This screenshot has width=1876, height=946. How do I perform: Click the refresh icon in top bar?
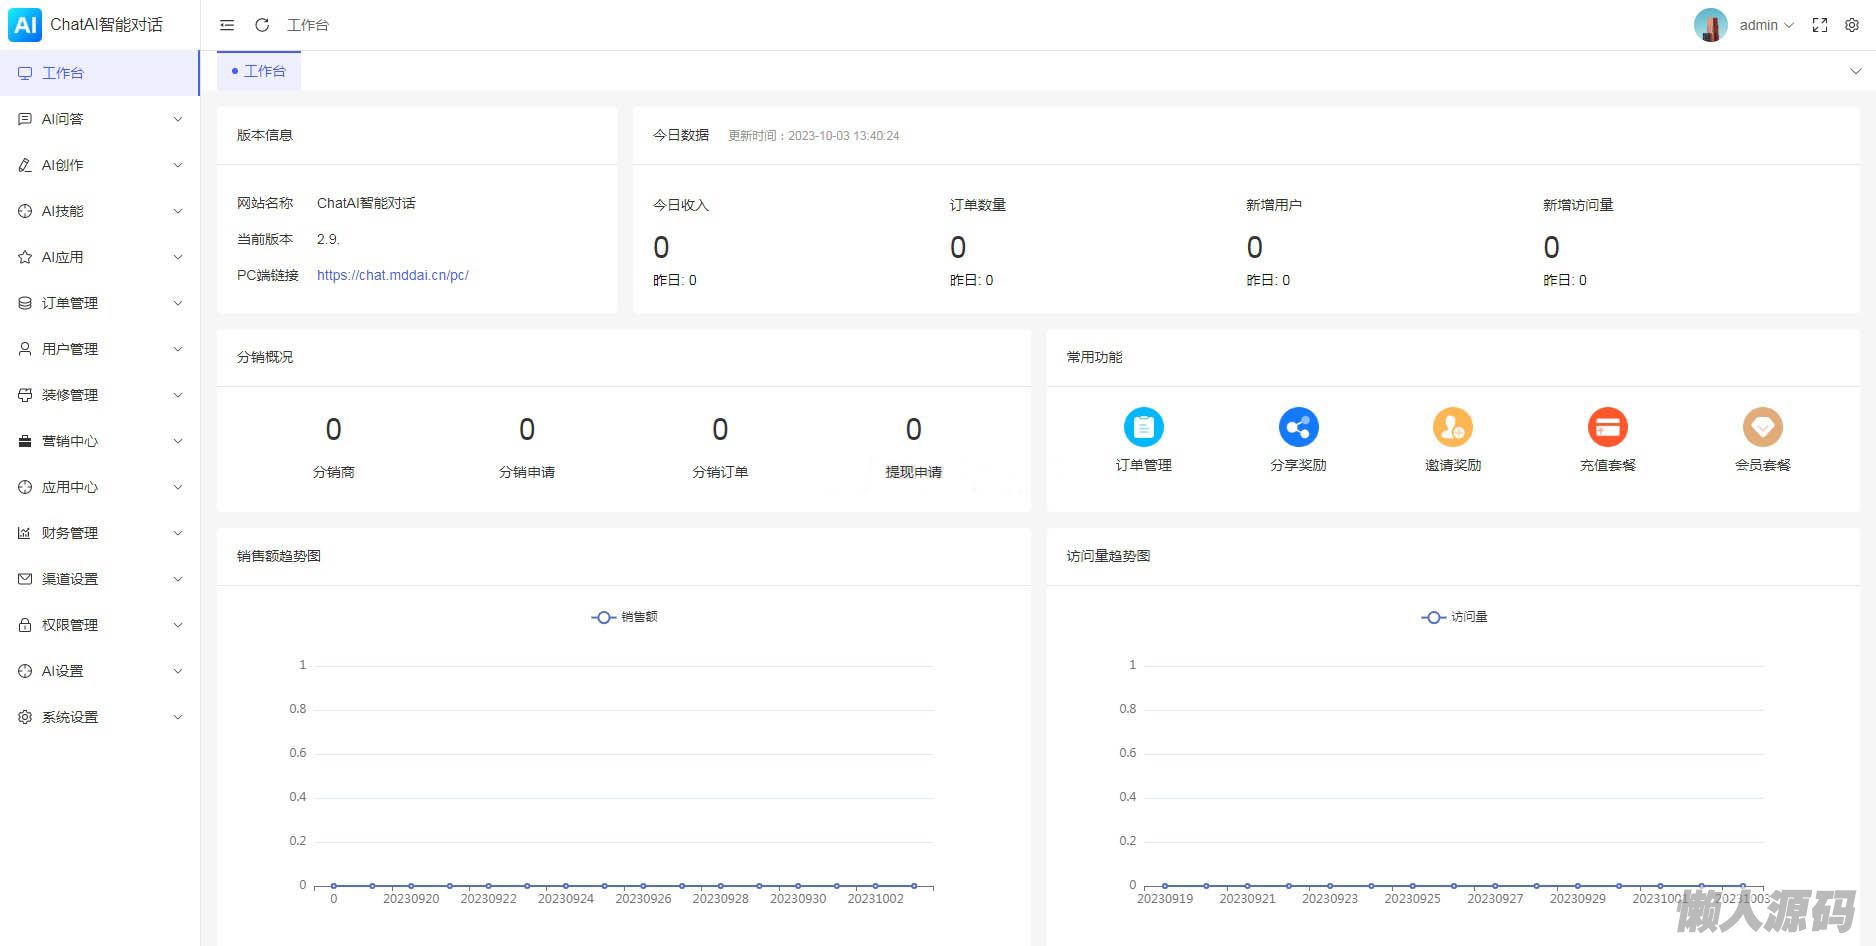[x=262, y=25]
